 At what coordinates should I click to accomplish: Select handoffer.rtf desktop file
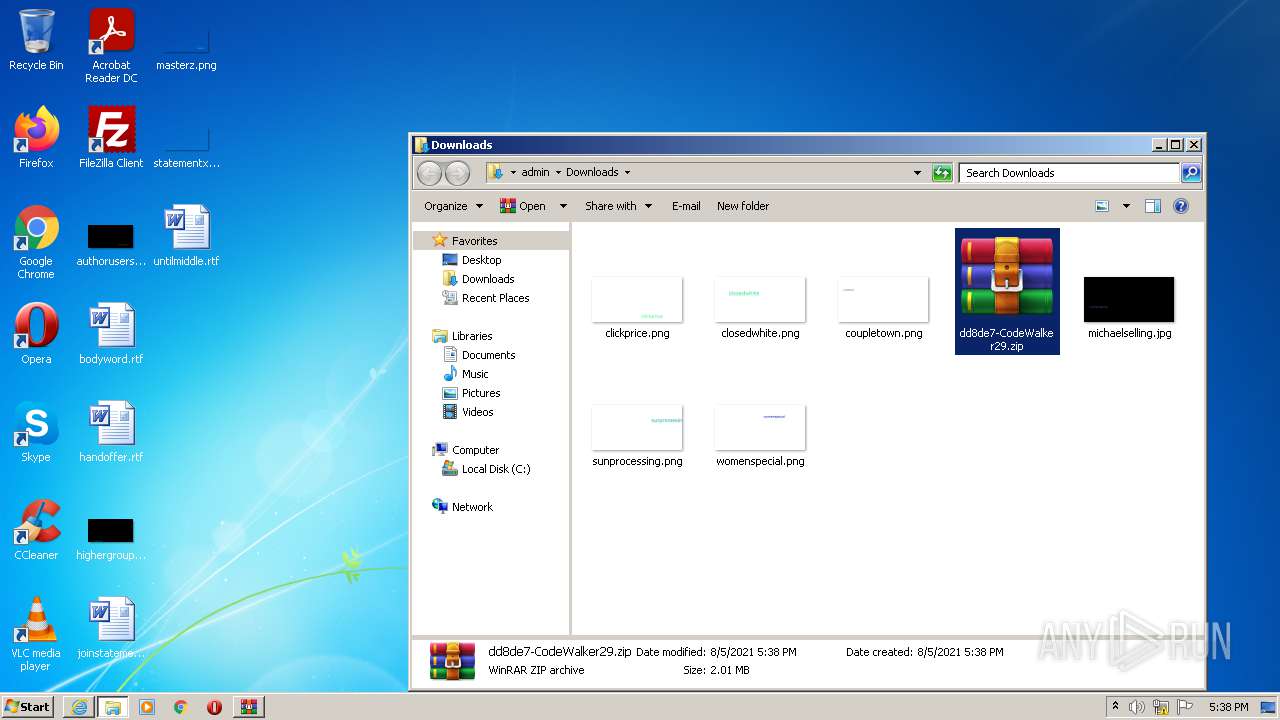111,431
